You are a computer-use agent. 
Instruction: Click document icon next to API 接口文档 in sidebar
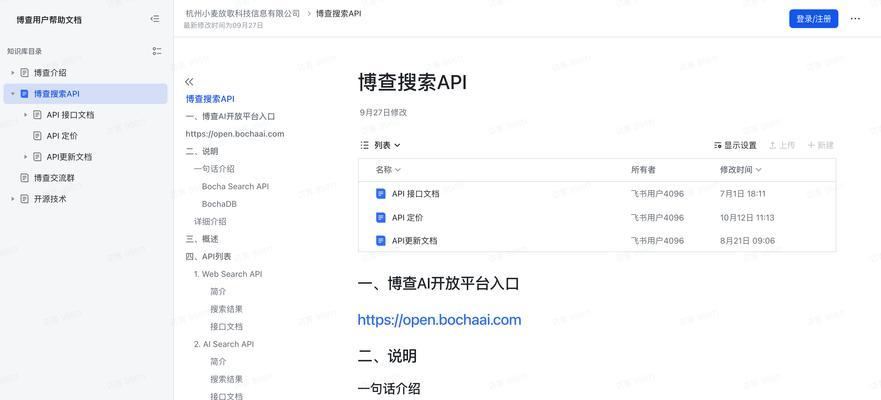(37, 115)
